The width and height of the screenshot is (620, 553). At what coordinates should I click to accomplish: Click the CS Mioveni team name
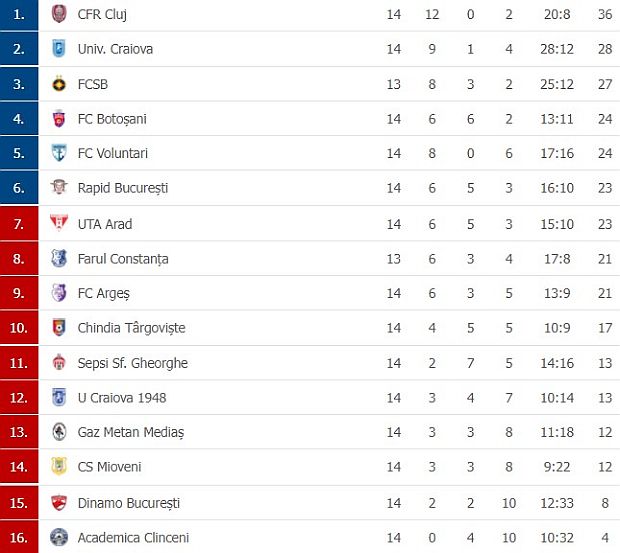[x=109, y=467]
